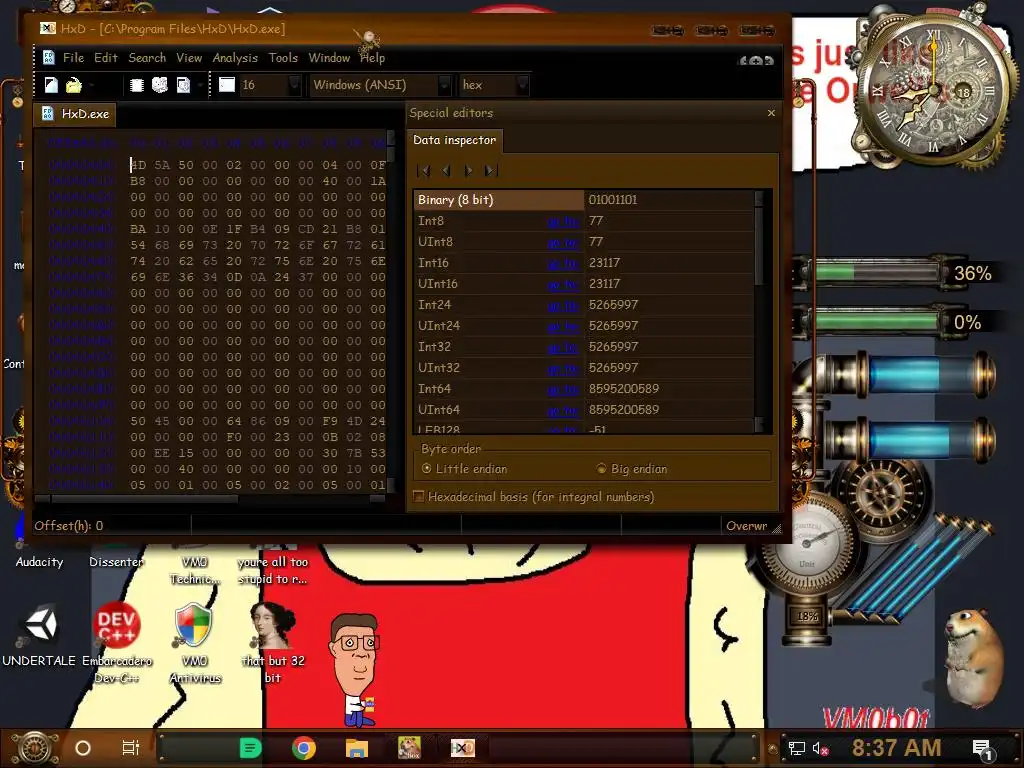
Task: Click 'go to' link for Int16
Action: 563,263
